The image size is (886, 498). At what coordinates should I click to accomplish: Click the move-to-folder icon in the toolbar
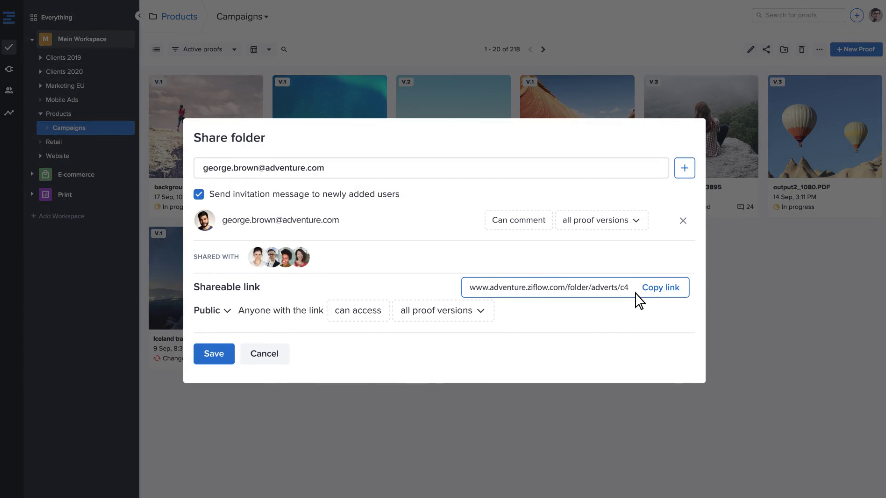coord(784,49)
